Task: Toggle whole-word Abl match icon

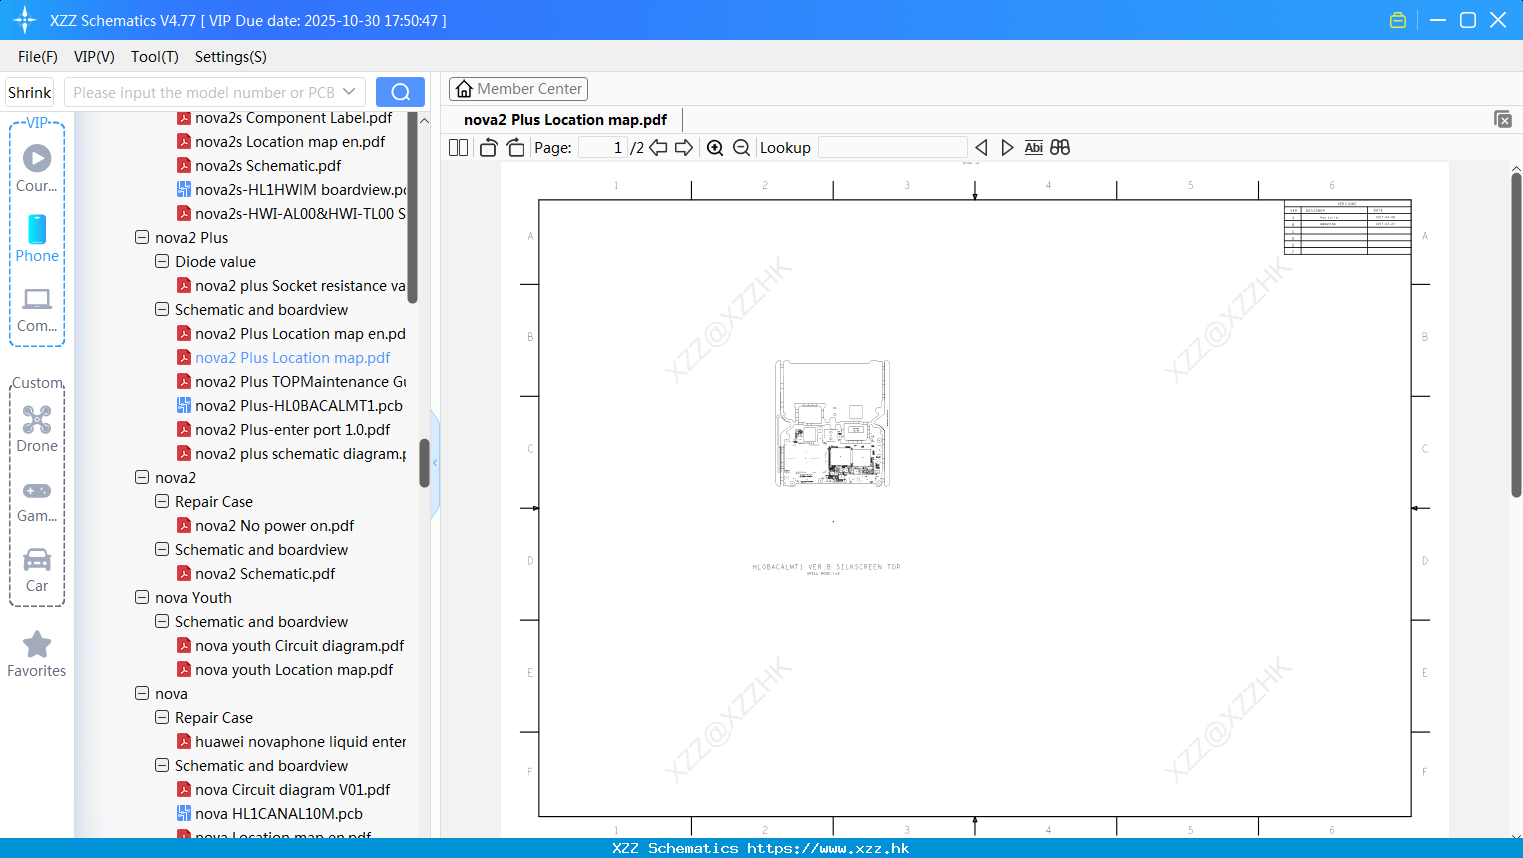Action: (x=1034, y=147)
